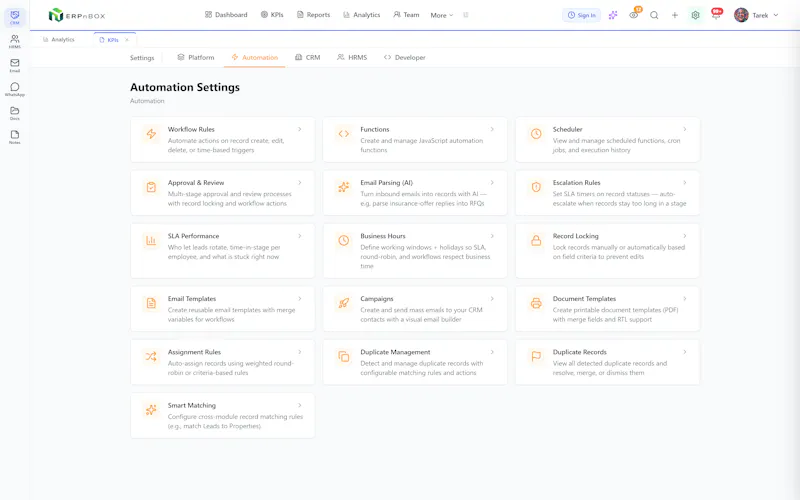Click the SLA Performance chart icon

[x=151, y=240]
